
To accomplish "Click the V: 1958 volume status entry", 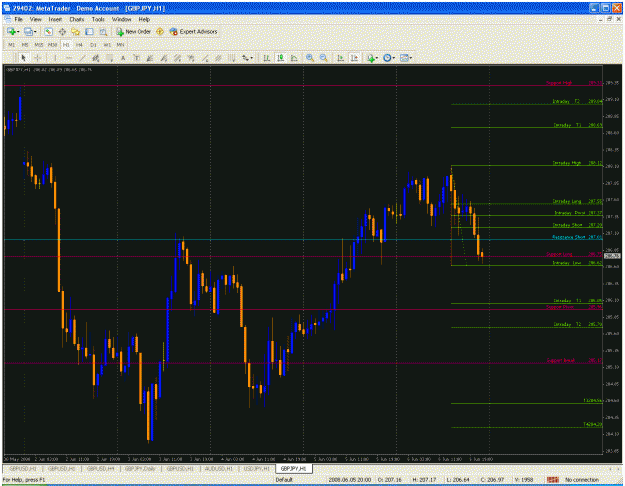I will point(524,480).
